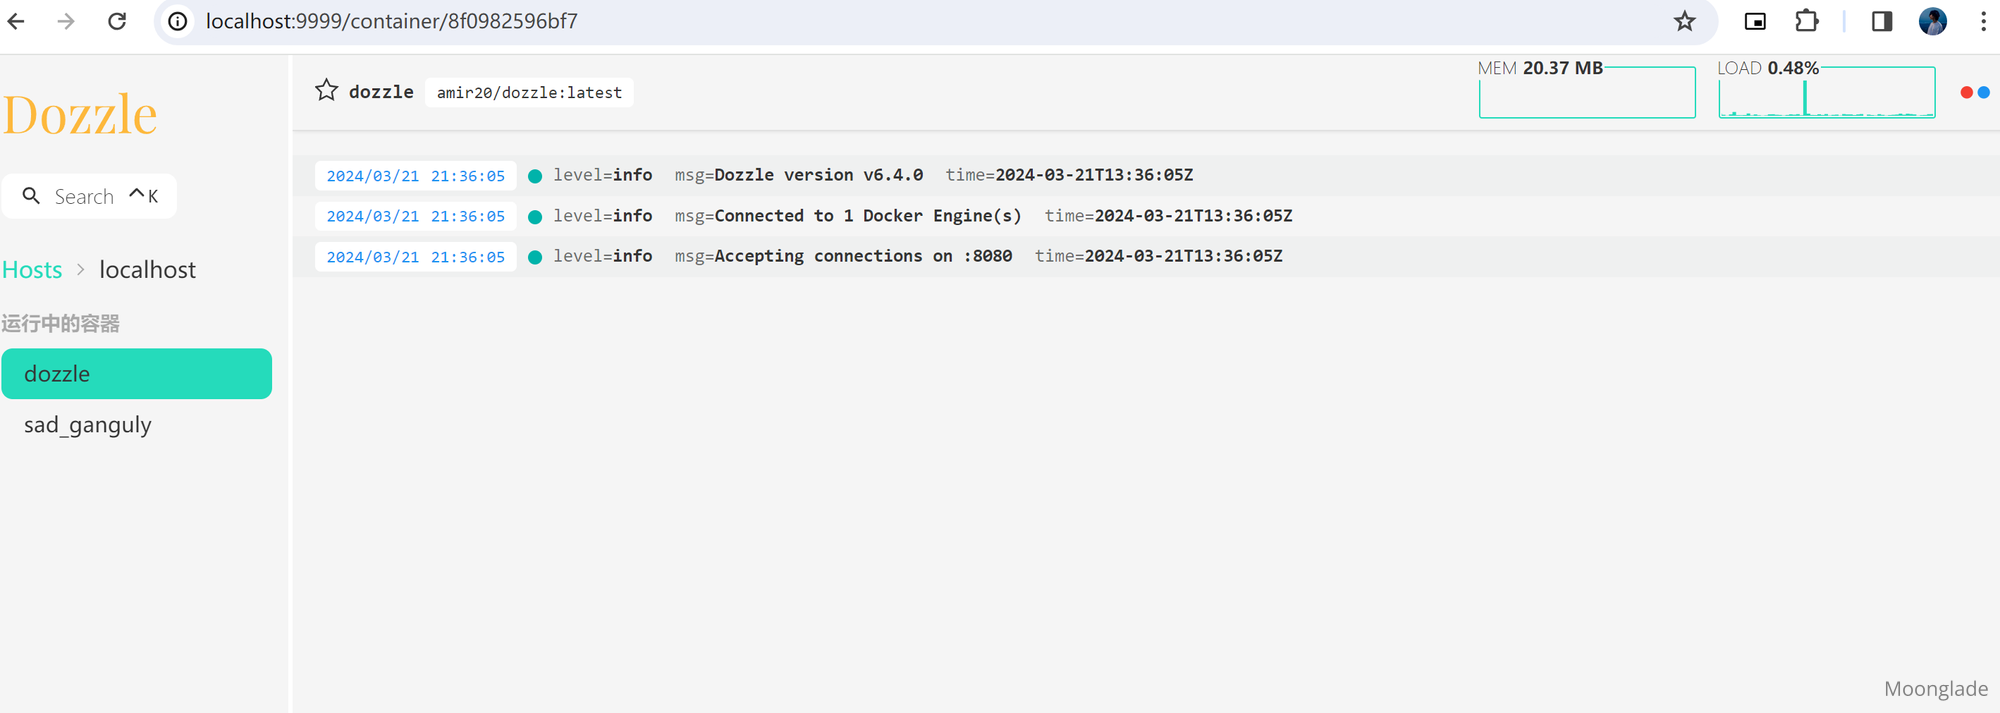This screenshot has height=713, width=2000.
Task: Click the MEM usage chart
Action: pos(1587,92)
